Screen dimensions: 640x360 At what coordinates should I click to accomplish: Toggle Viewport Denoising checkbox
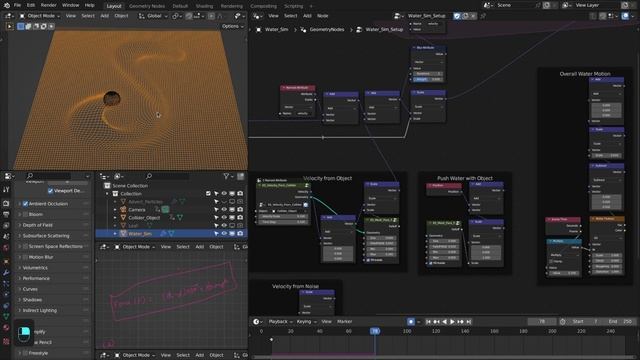point(51,191)
